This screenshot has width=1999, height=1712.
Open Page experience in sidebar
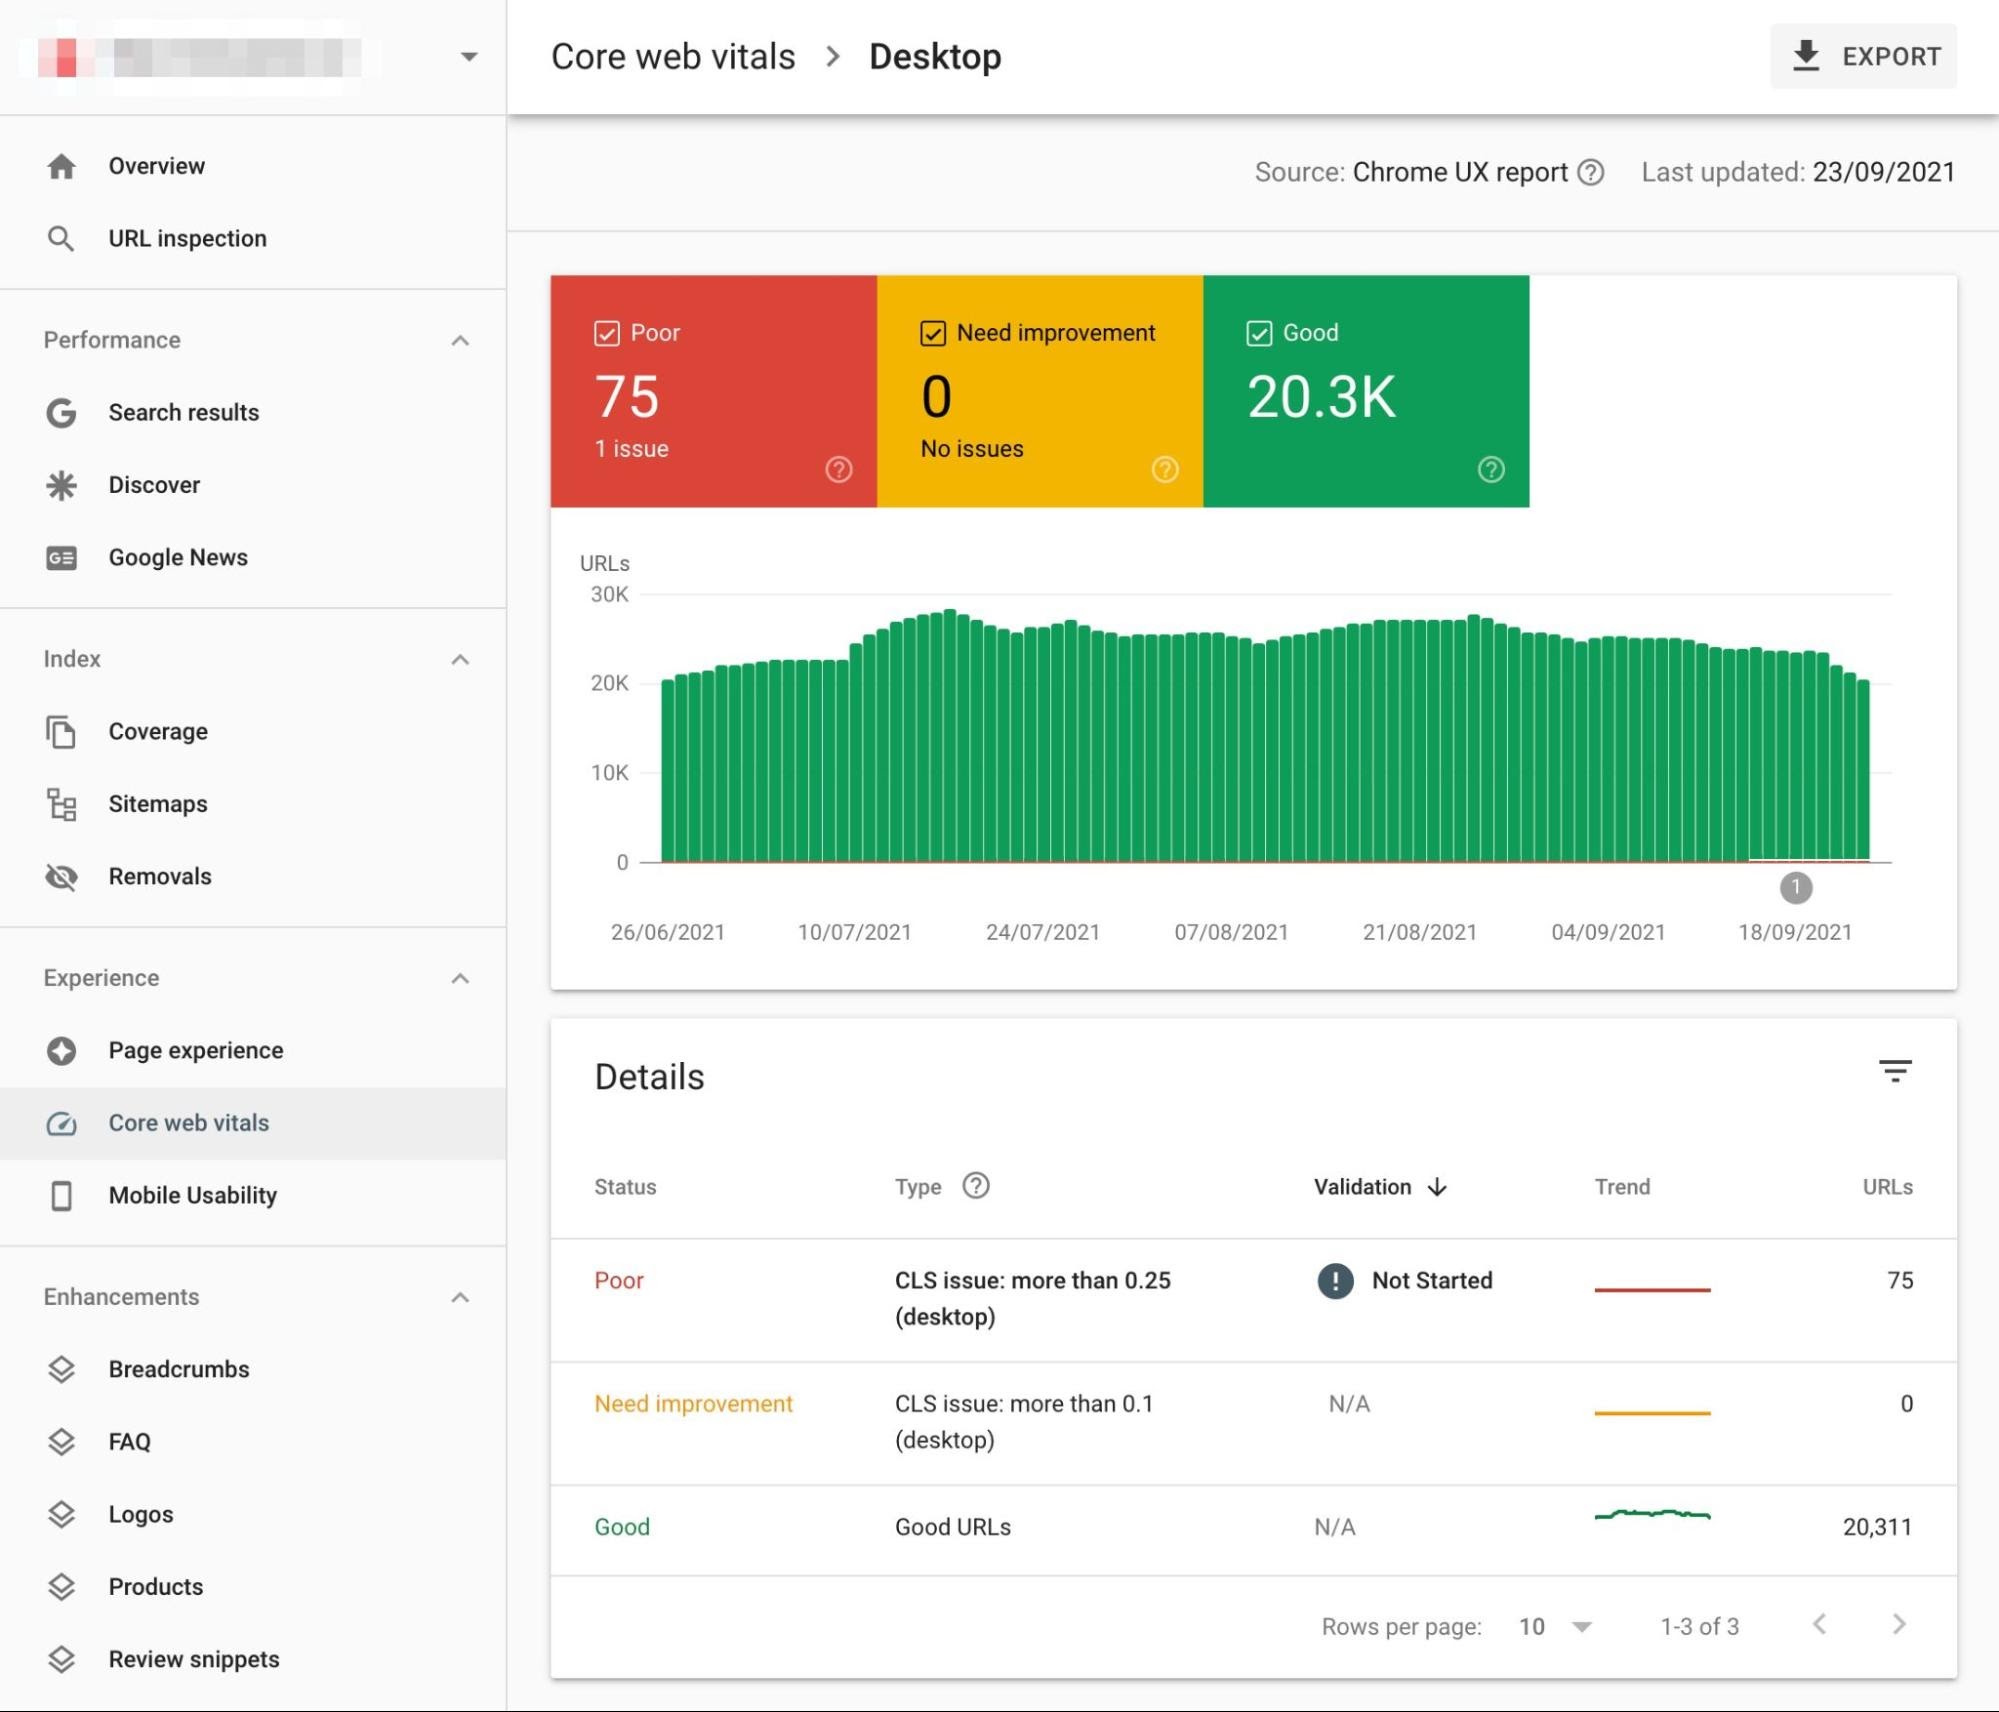(x=195, y=1050)
